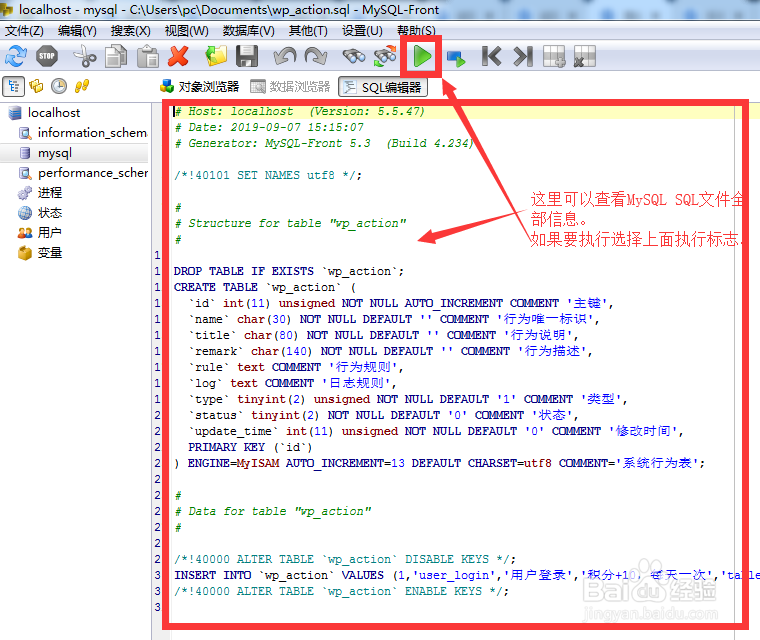The height and width of the screenshot is (640, 760).
Task: Click the PRIMARY KEY (`id`) line
Action: [x=250, y=447]
